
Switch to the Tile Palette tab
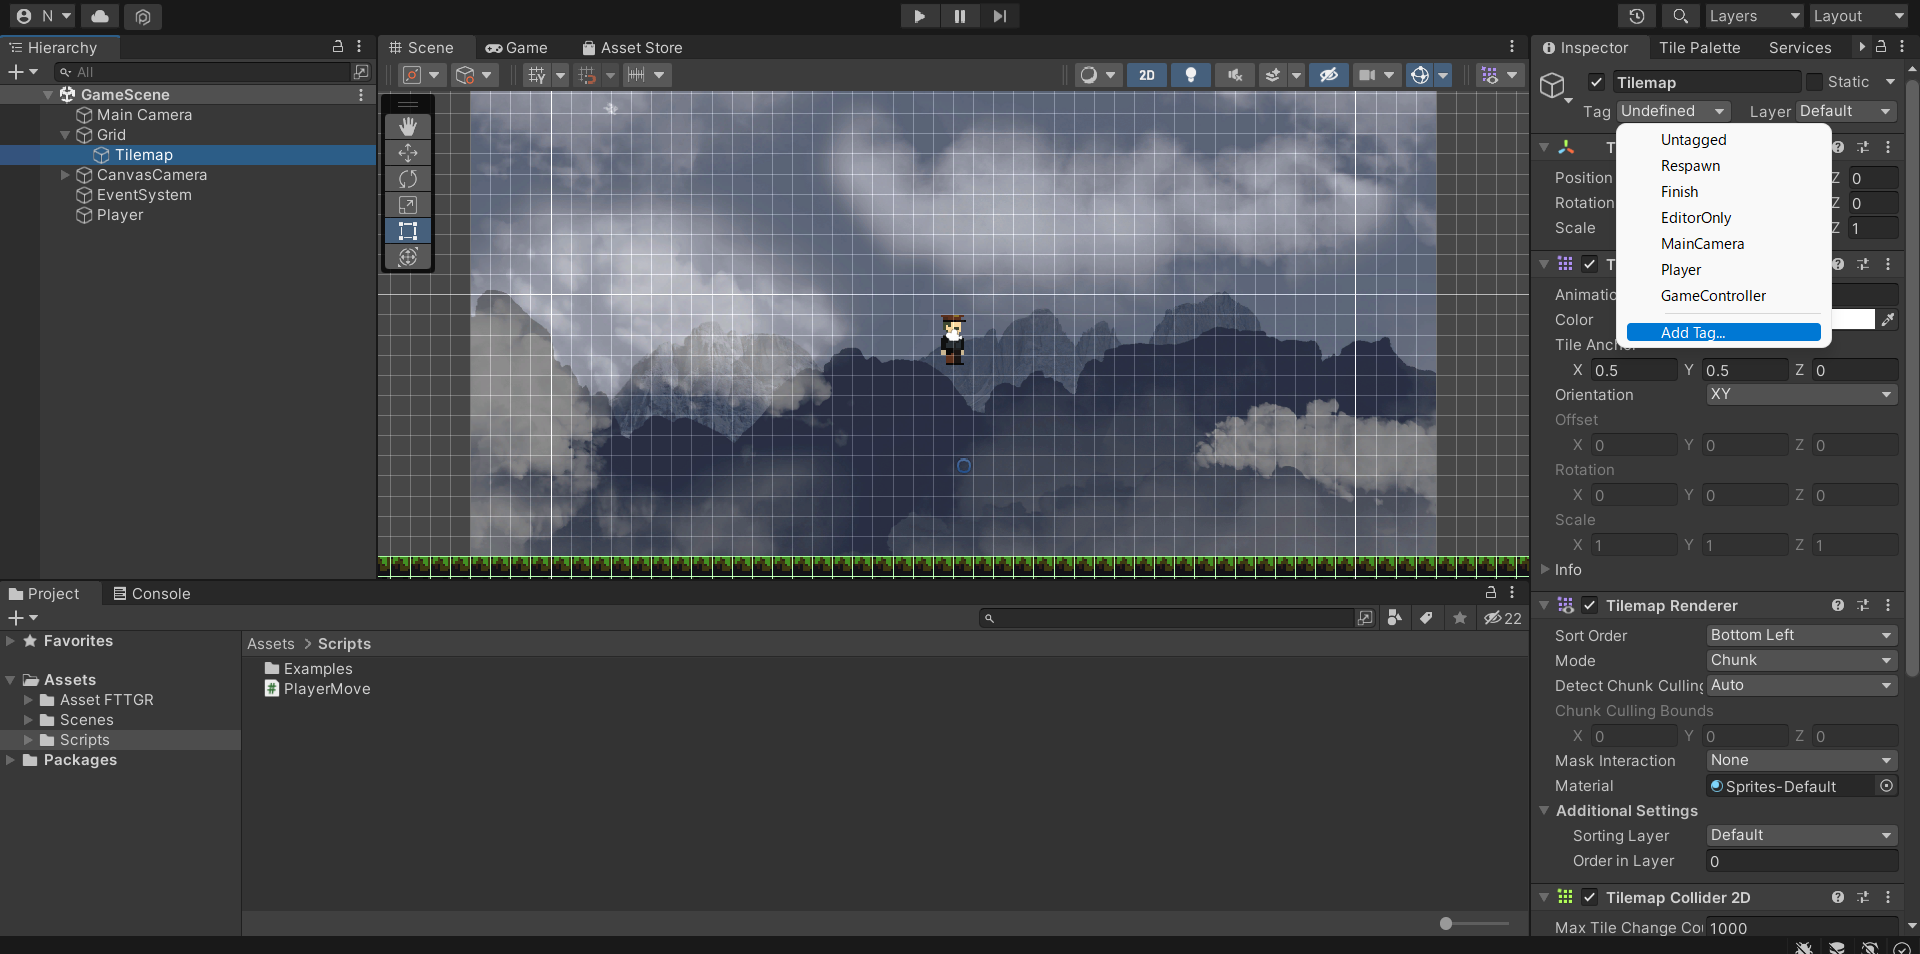[x=1699, y=48]
